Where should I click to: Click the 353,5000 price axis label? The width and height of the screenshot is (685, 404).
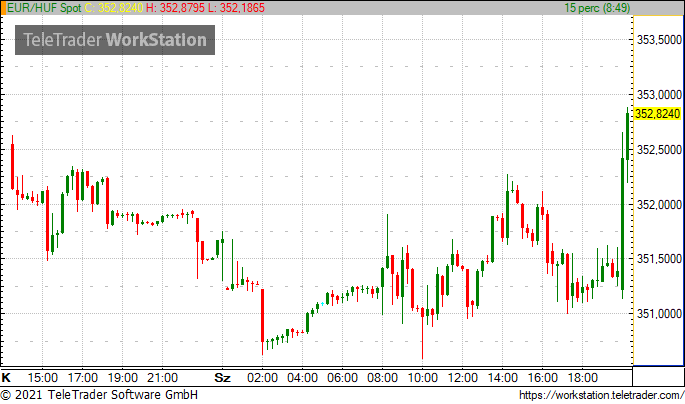pyautogui.click(x=659, y=40)
